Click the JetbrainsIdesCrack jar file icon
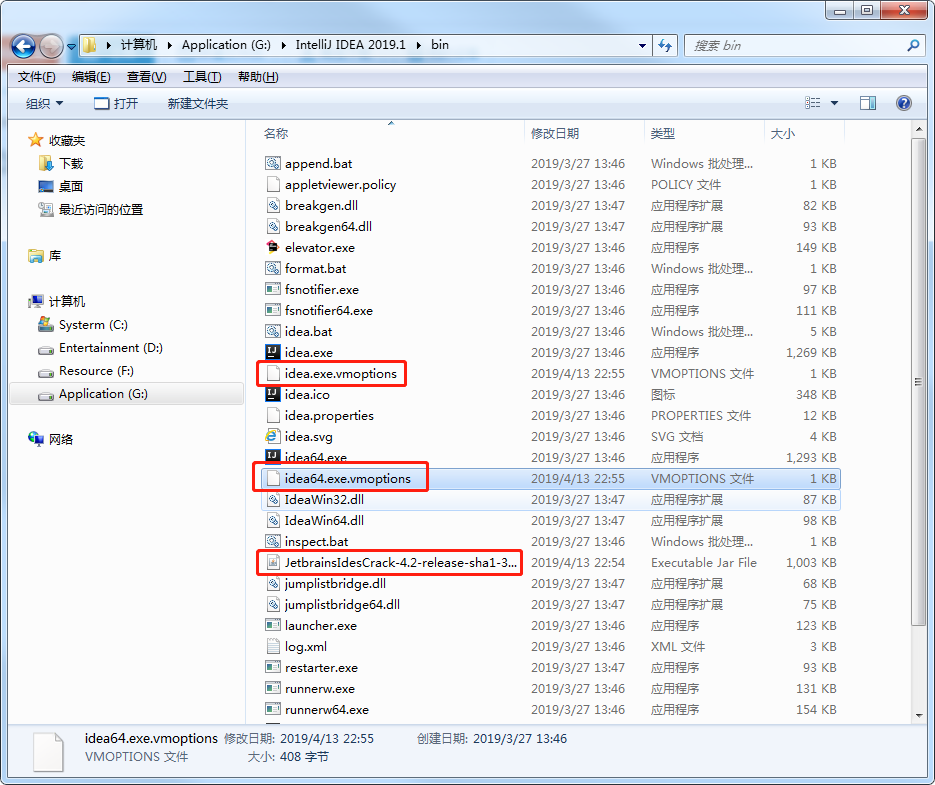935x785 pixels. pyautogui.click(x=273, y=562)
